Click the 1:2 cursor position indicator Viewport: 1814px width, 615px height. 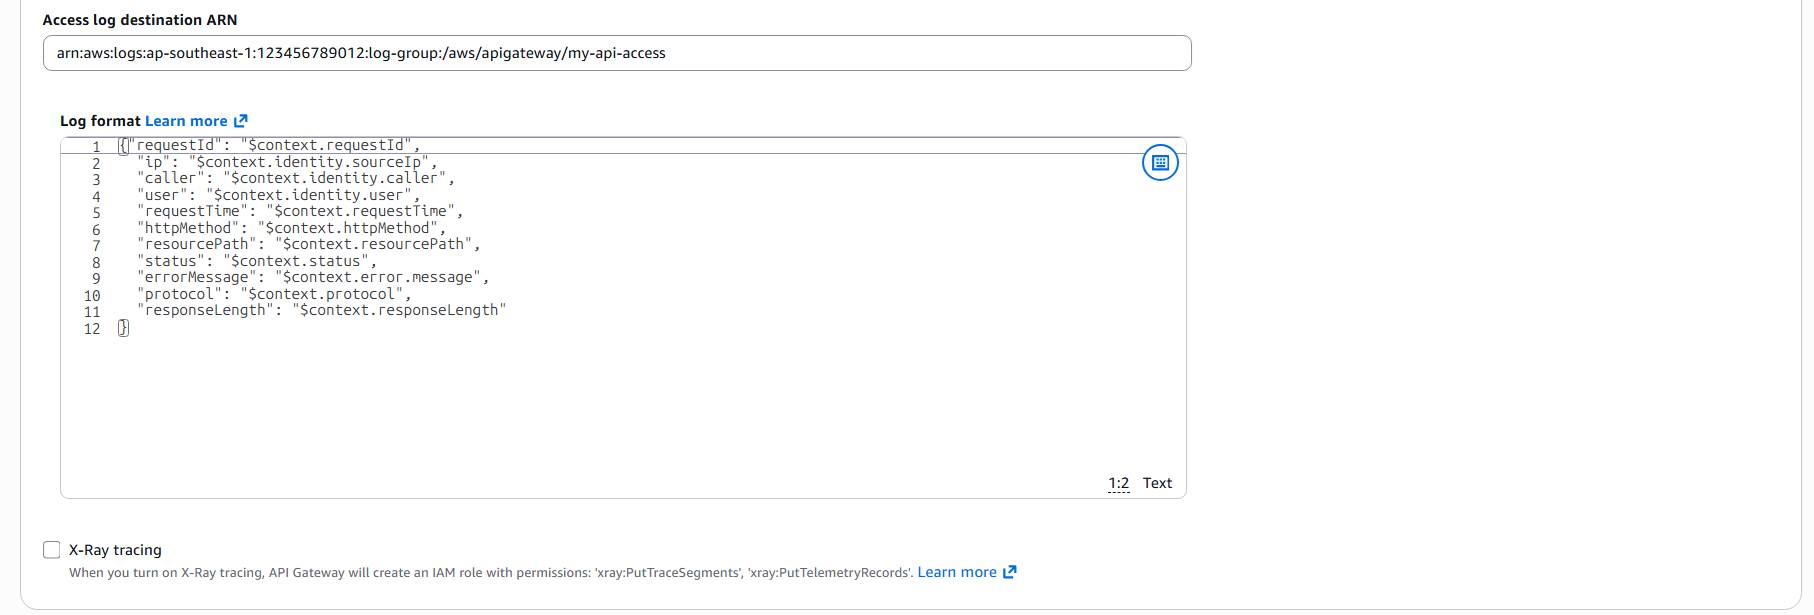[x=1118, y=483]
